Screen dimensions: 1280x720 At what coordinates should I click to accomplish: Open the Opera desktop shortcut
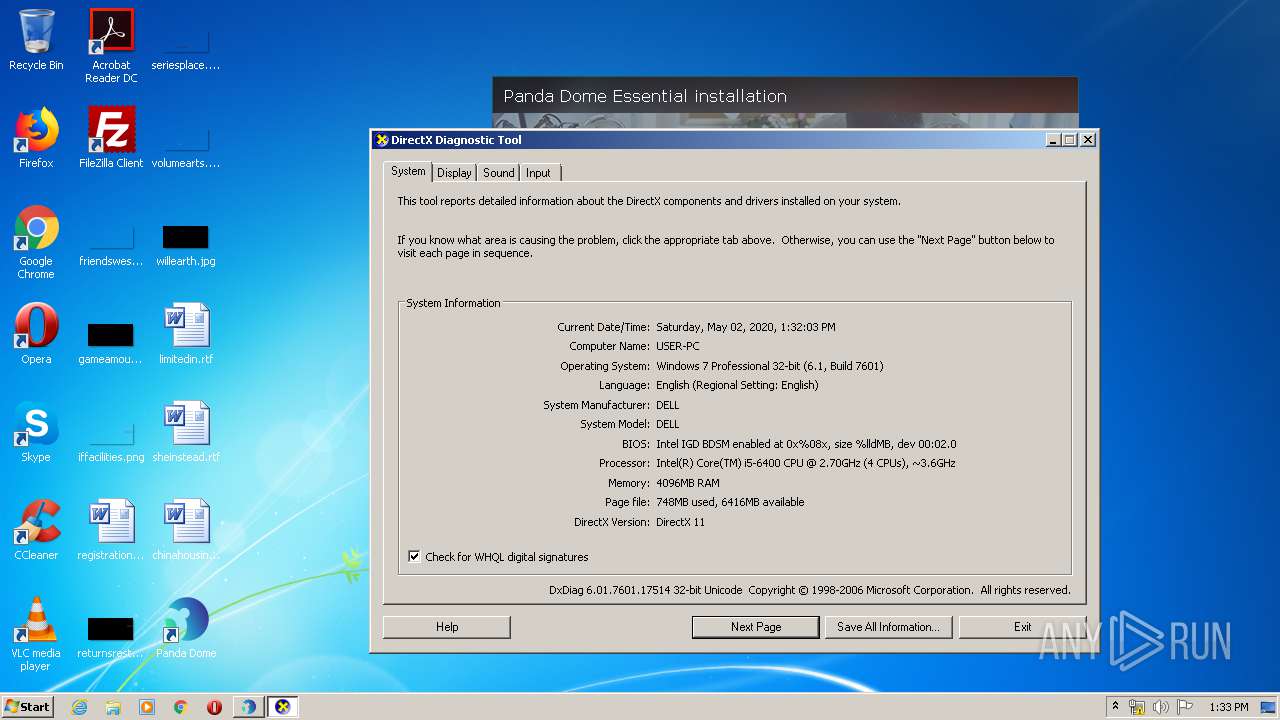coord(36,334)
